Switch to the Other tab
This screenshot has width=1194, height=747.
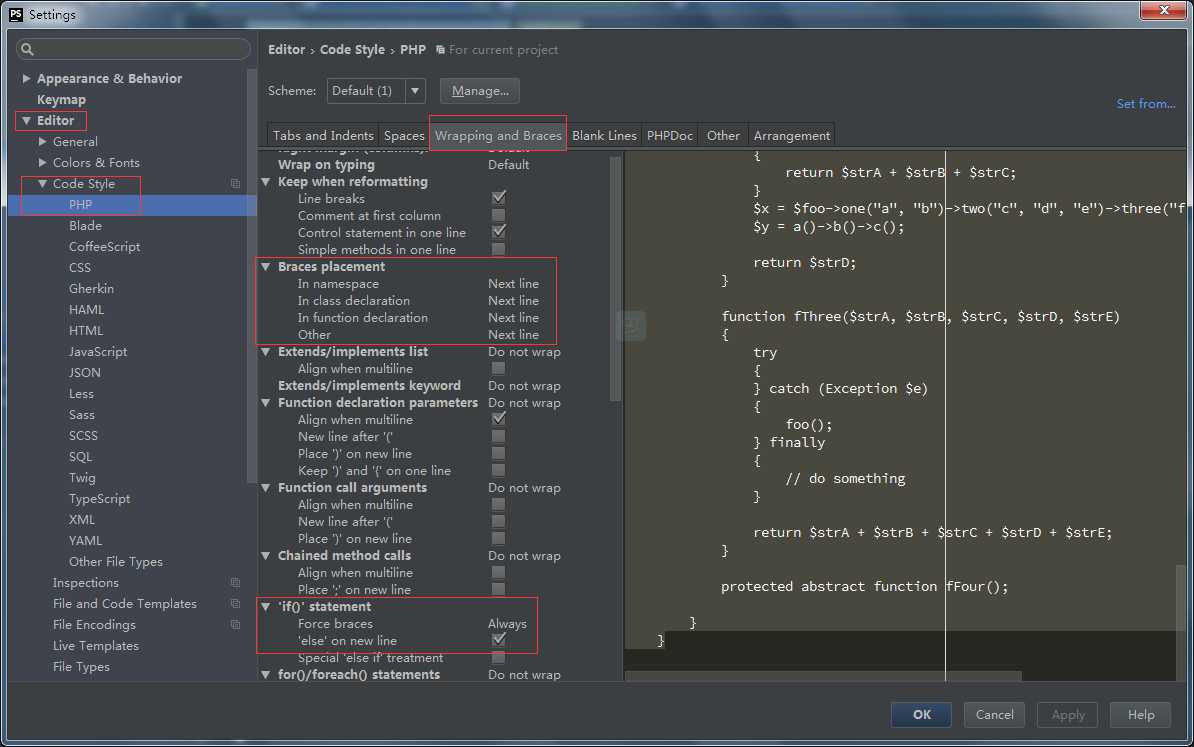723,136
